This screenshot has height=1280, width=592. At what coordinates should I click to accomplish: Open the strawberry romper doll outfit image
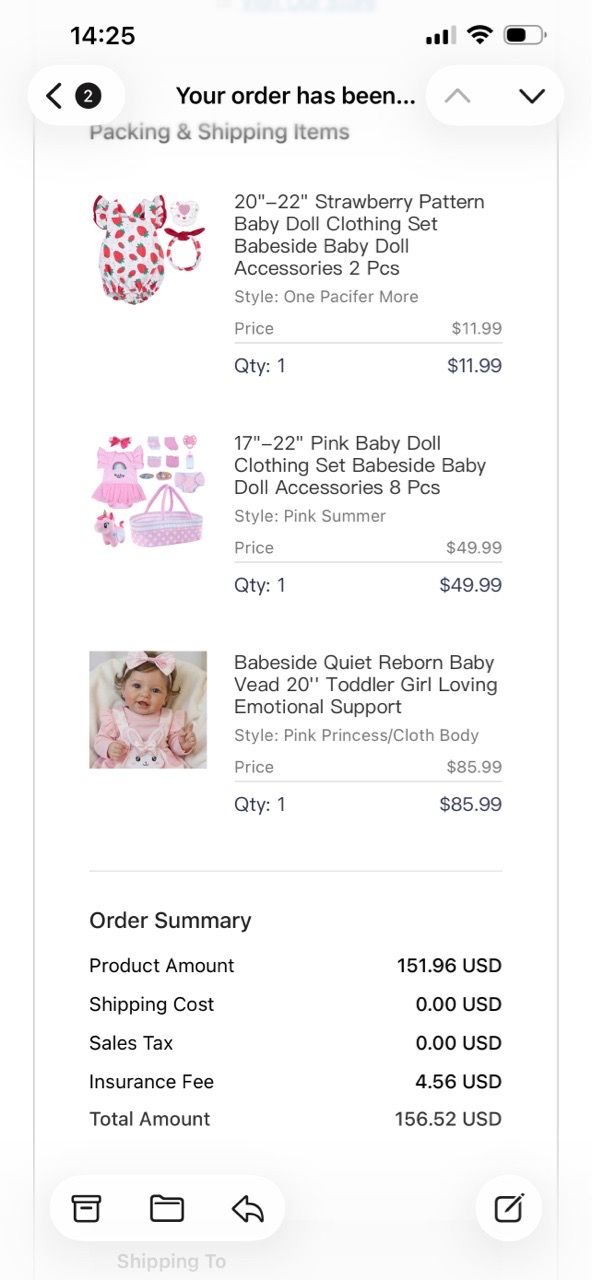tap(148, 250)
